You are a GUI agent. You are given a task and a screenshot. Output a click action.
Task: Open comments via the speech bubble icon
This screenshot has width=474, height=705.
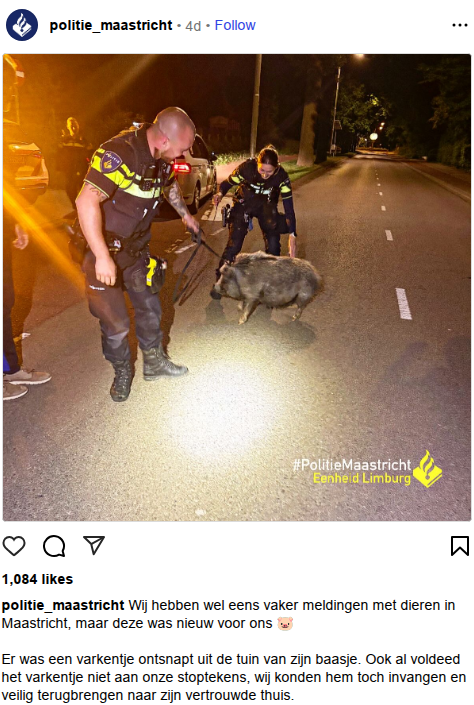tap(54, 546)
